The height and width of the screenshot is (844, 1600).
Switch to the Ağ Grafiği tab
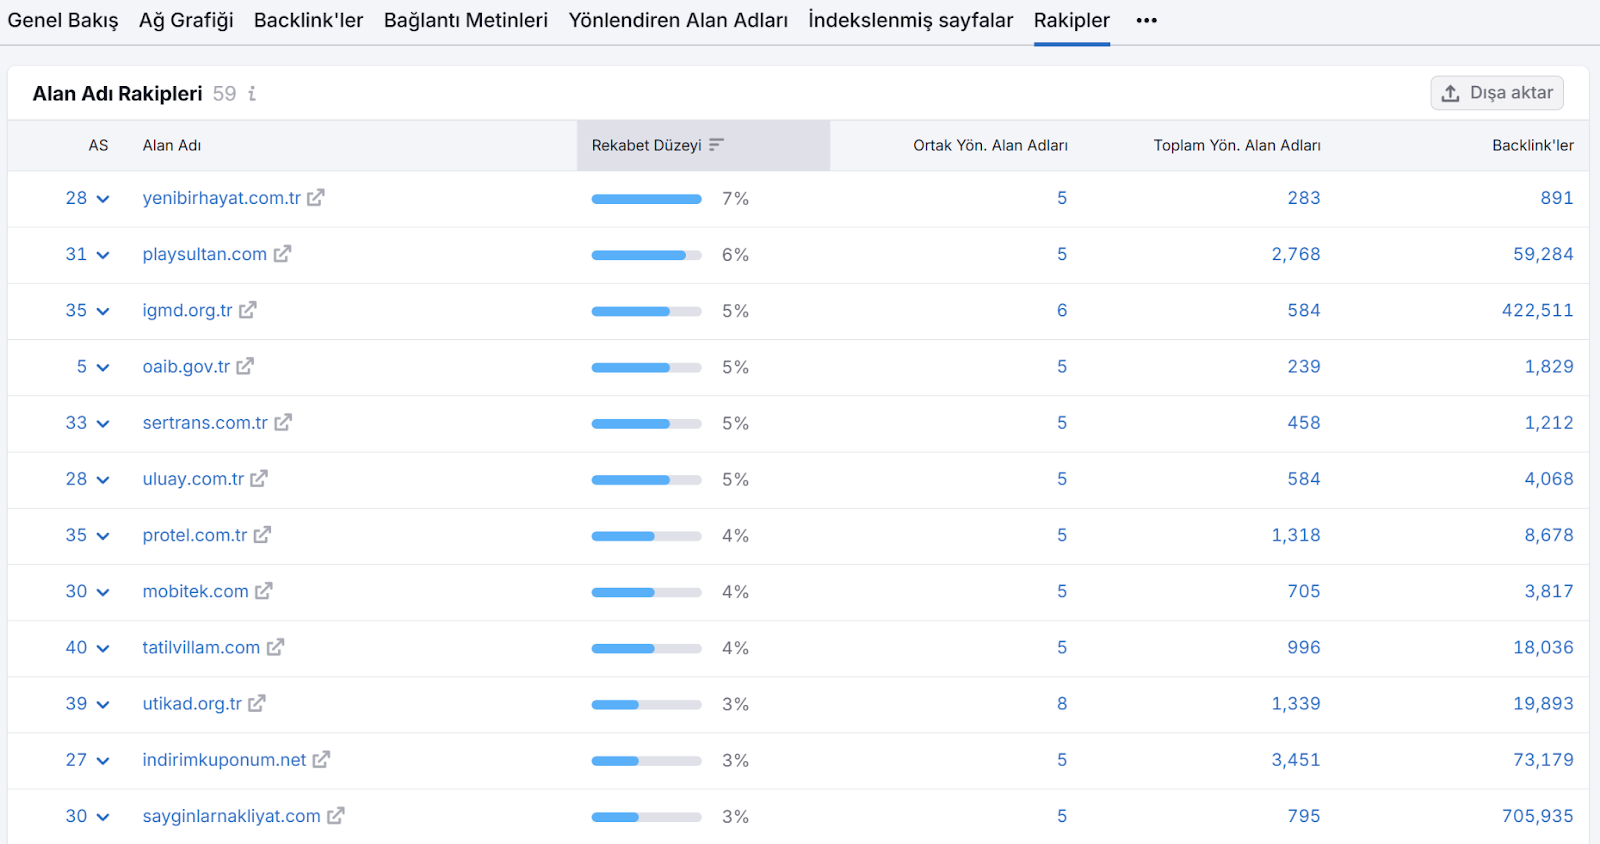[186, 20]
